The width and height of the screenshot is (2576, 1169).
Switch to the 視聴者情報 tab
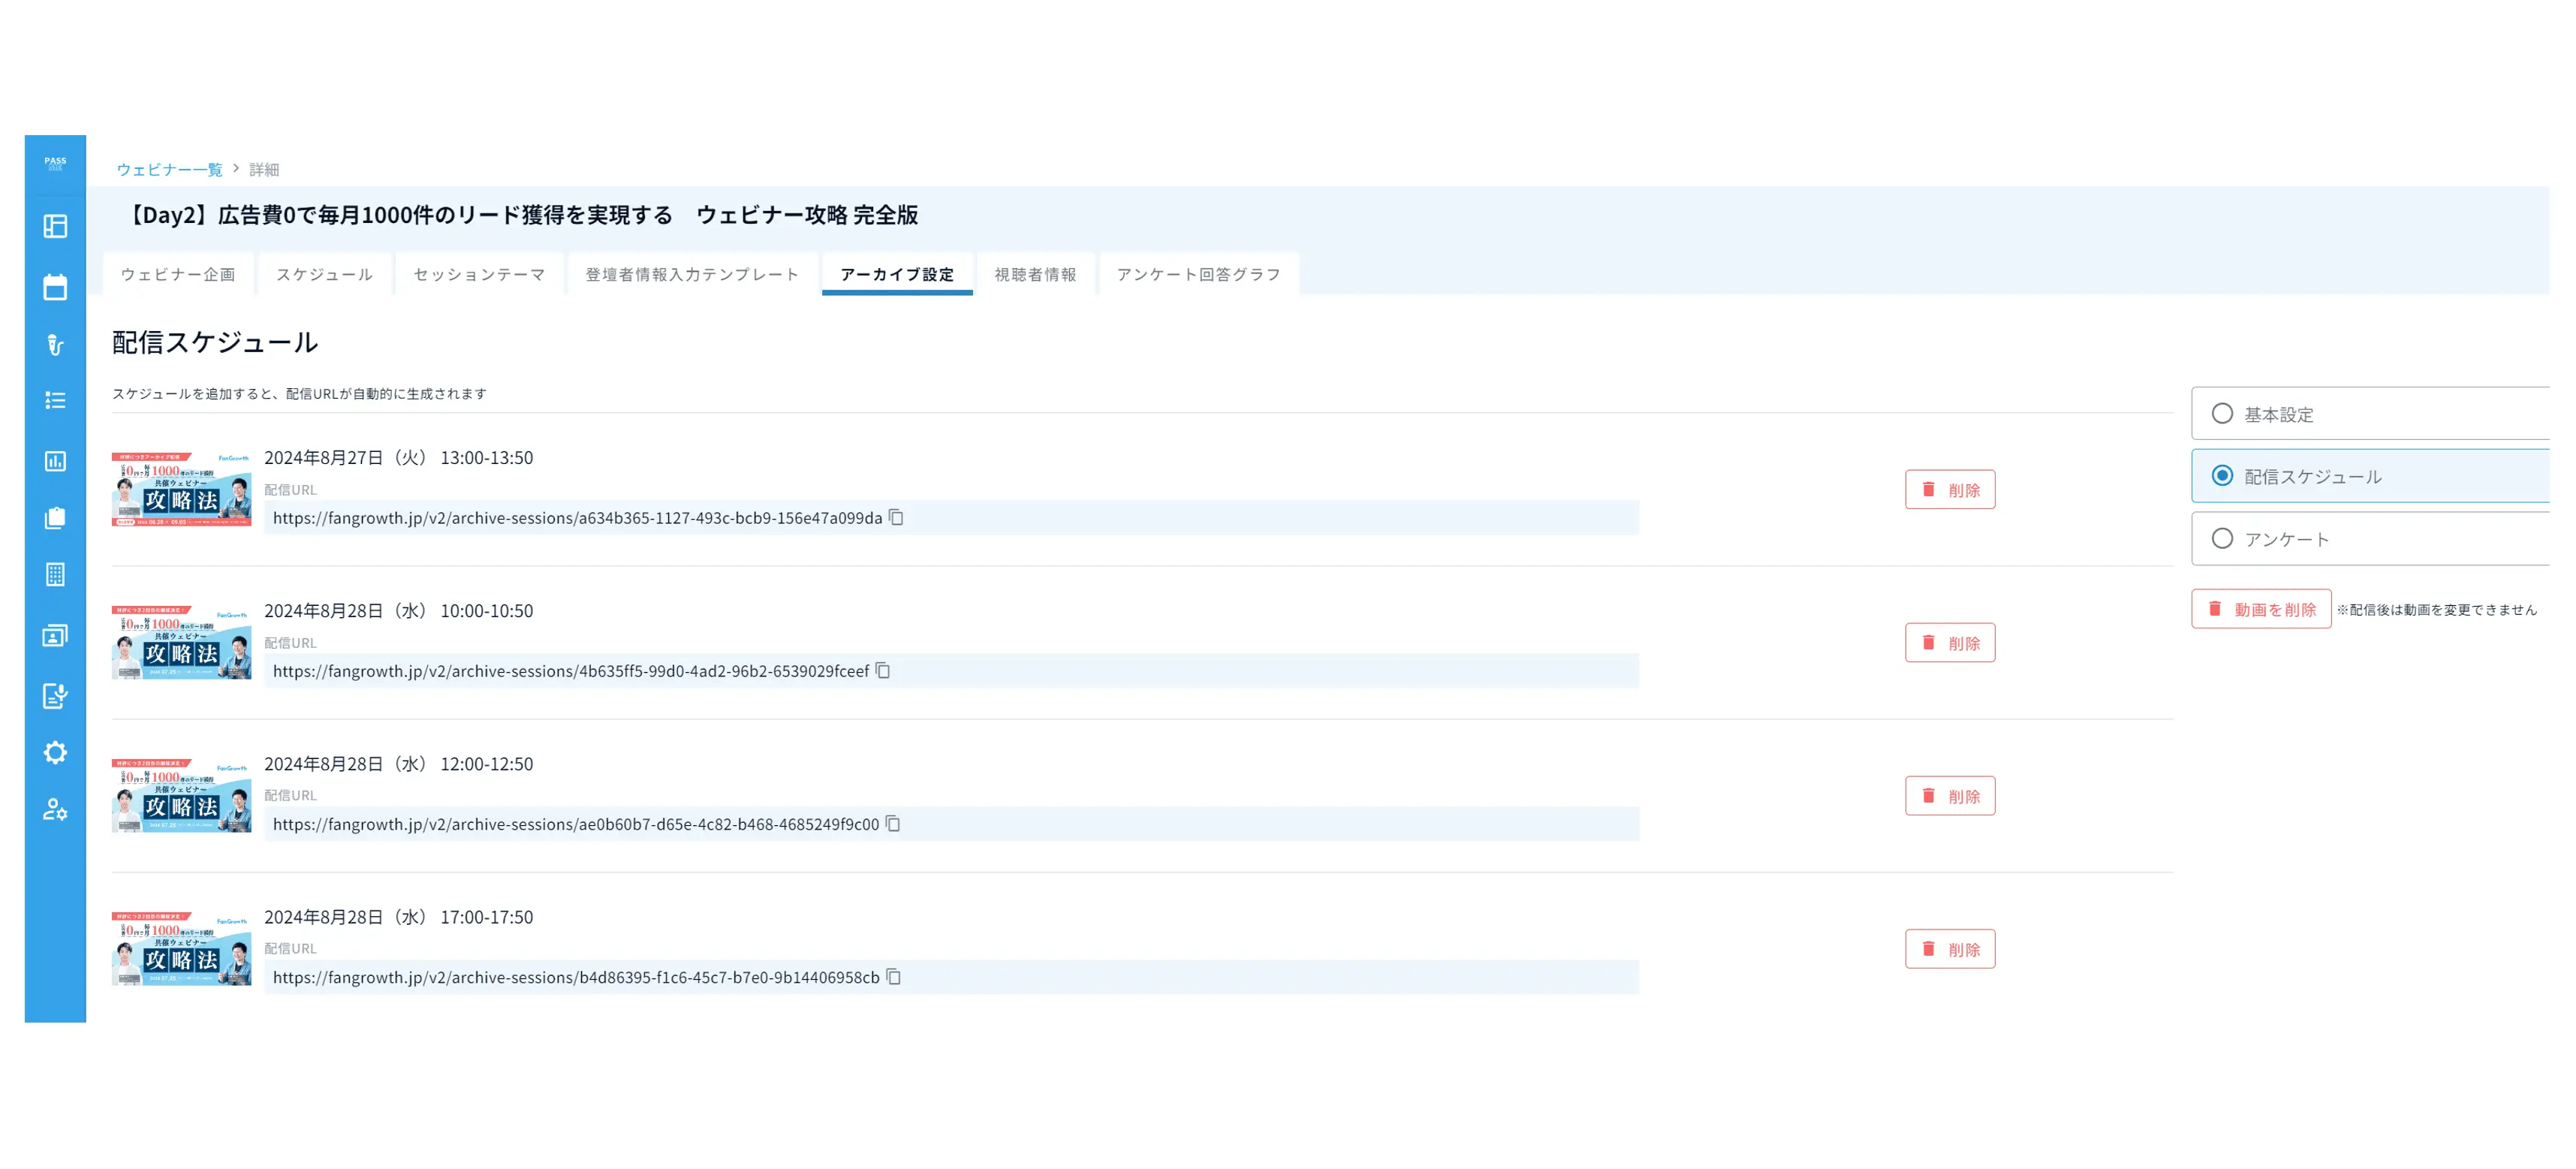click(1035, 275)
